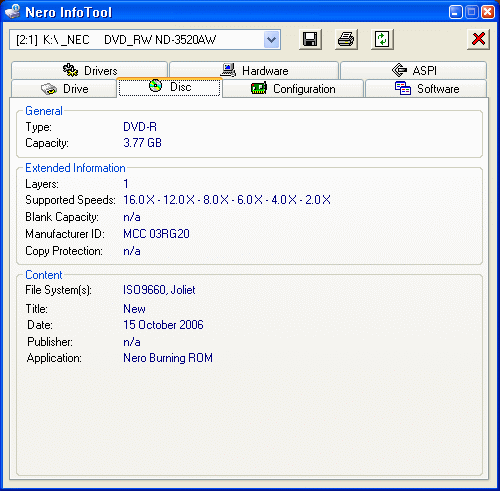Click the Refresh icon with green arrows
Viewport: 500px width, 491px height.
click(382, 40)
